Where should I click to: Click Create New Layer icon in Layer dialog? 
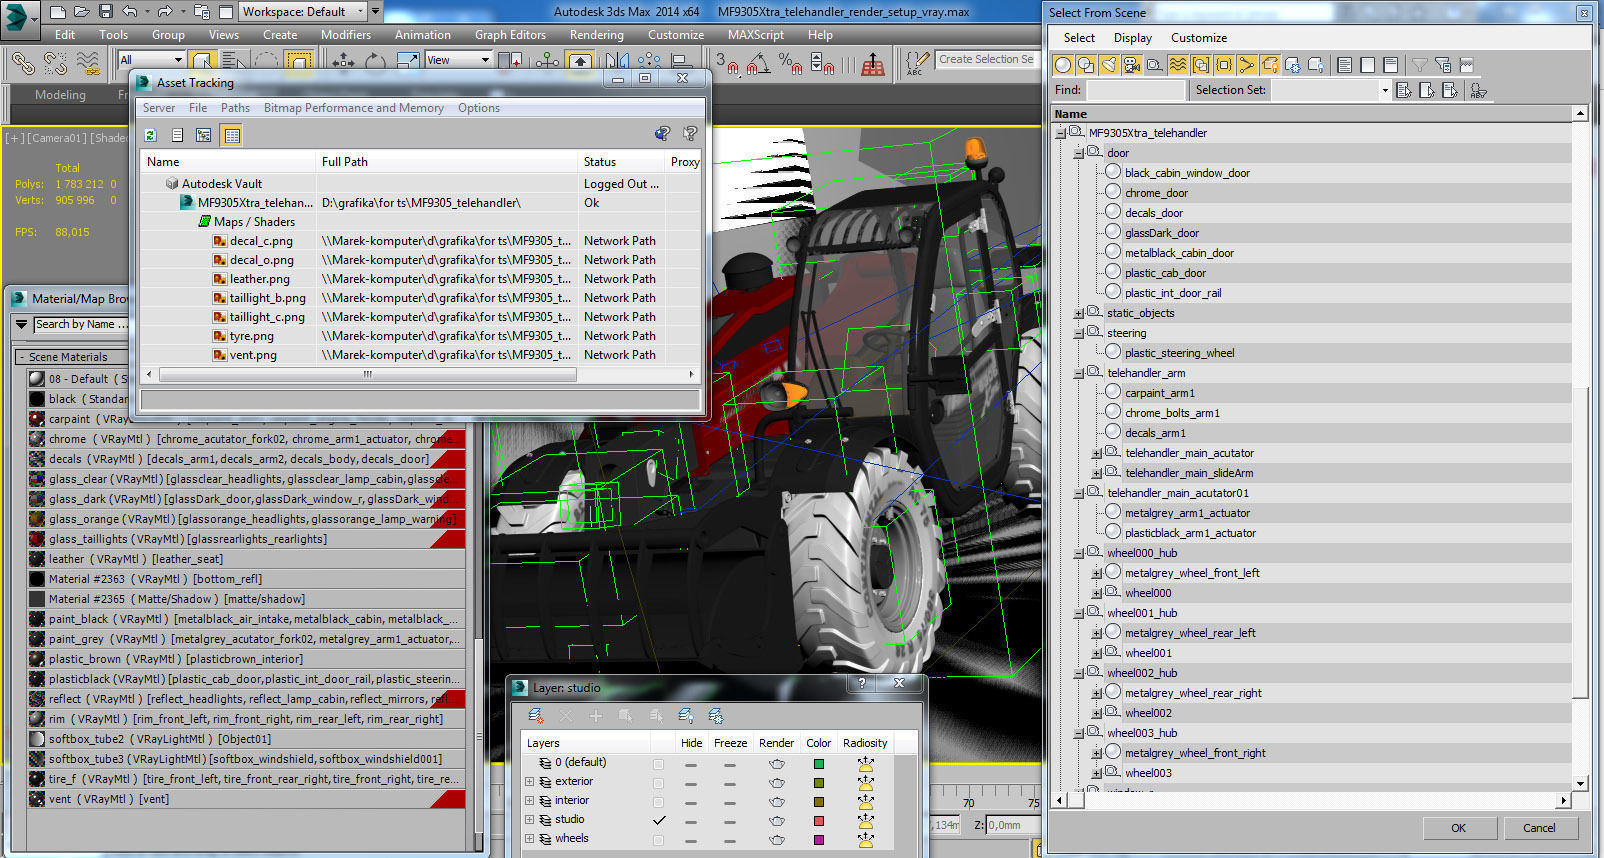(x=535, y=716)
